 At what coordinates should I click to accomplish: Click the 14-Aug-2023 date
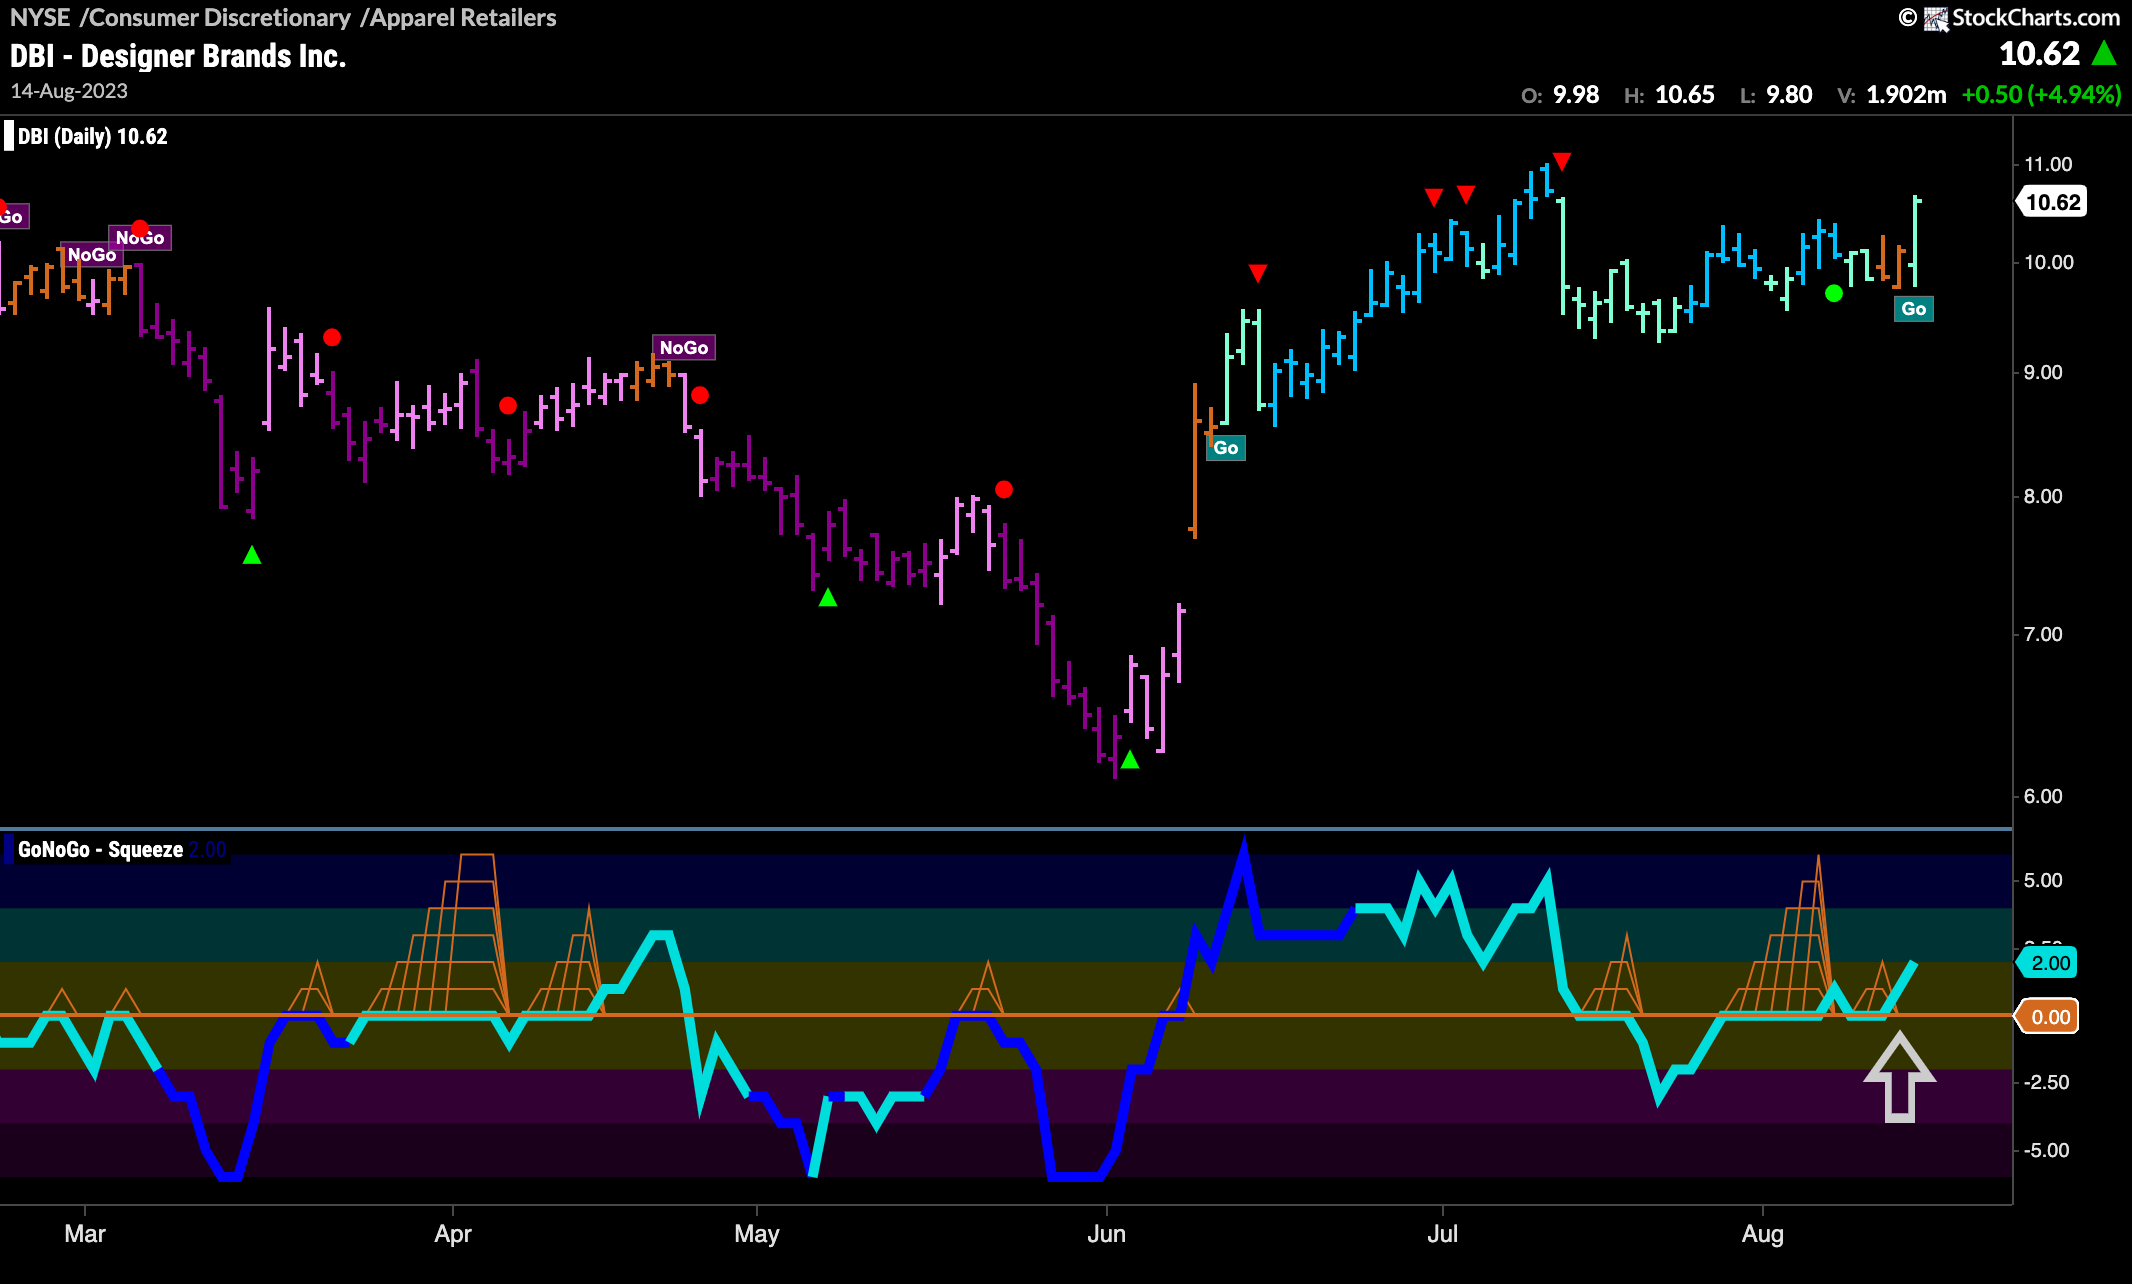69,91
